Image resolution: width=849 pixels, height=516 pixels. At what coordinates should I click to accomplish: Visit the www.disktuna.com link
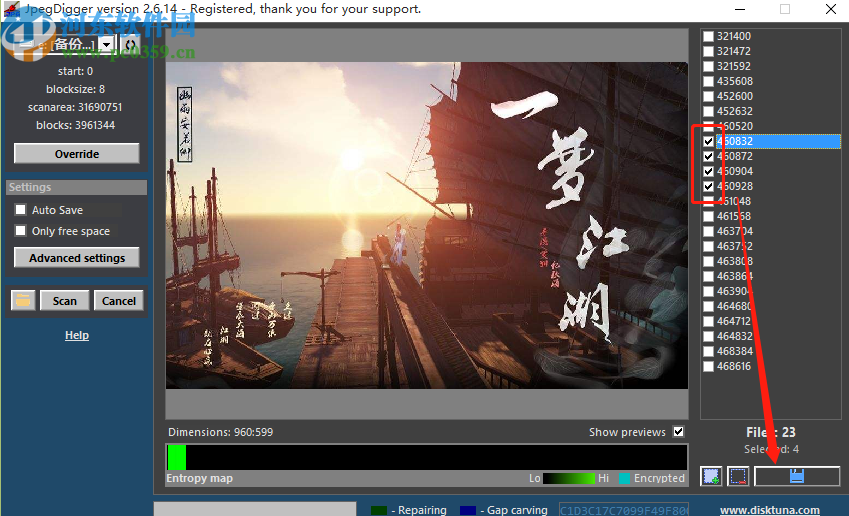click(769, 510)
